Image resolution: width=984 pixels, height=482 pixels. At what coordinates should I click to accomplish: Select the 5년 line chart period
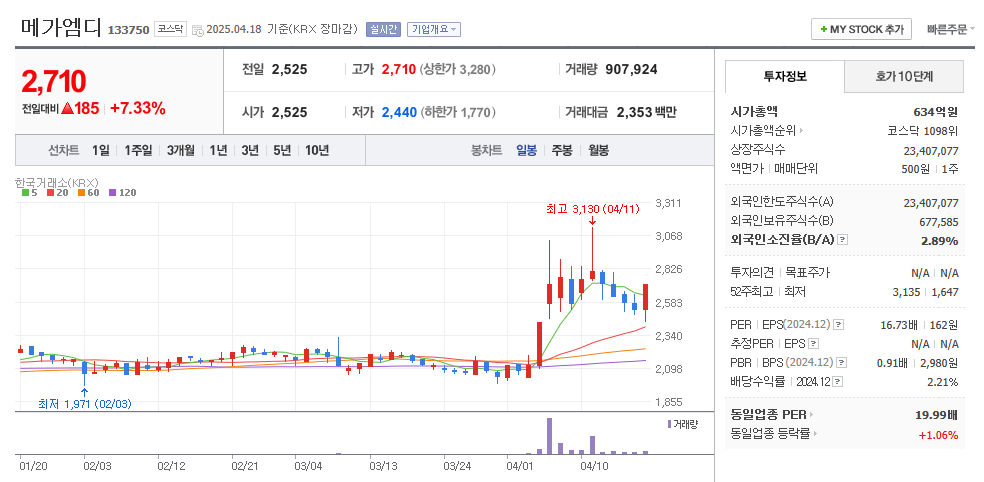pyautogui.click(x=282, y=151)
